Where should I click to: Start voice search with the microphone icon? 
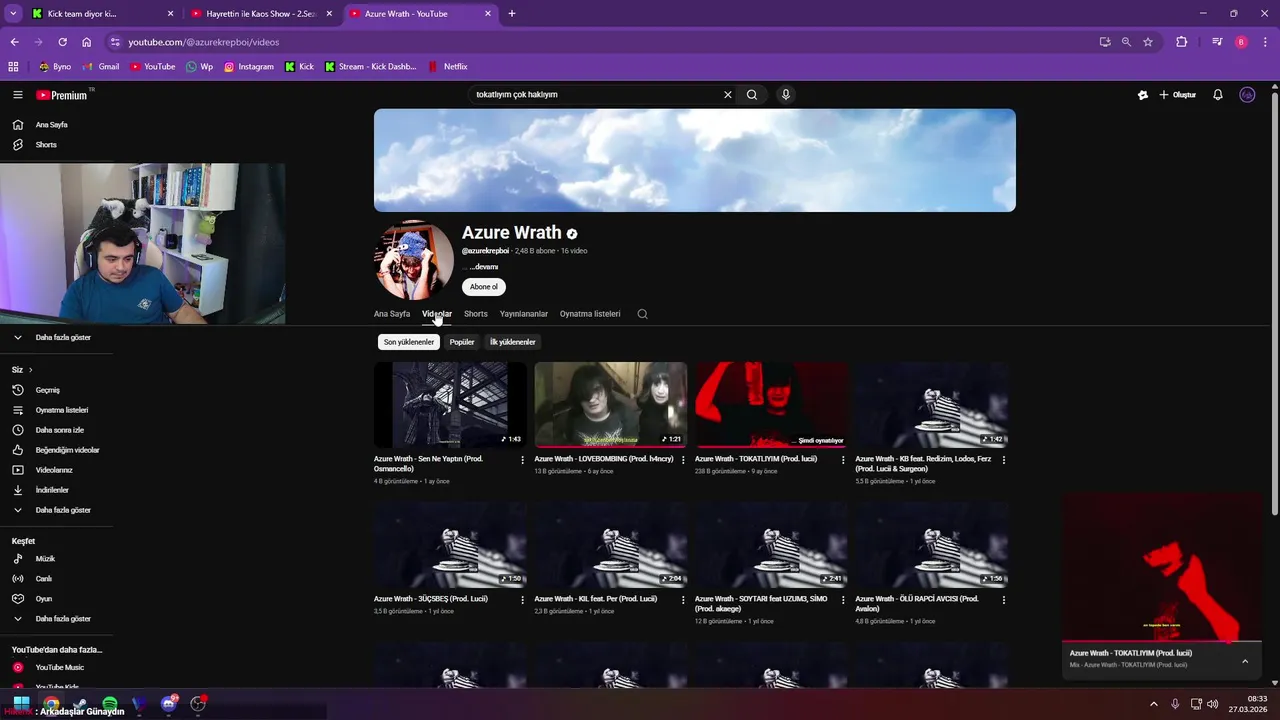tap(786, 94)
